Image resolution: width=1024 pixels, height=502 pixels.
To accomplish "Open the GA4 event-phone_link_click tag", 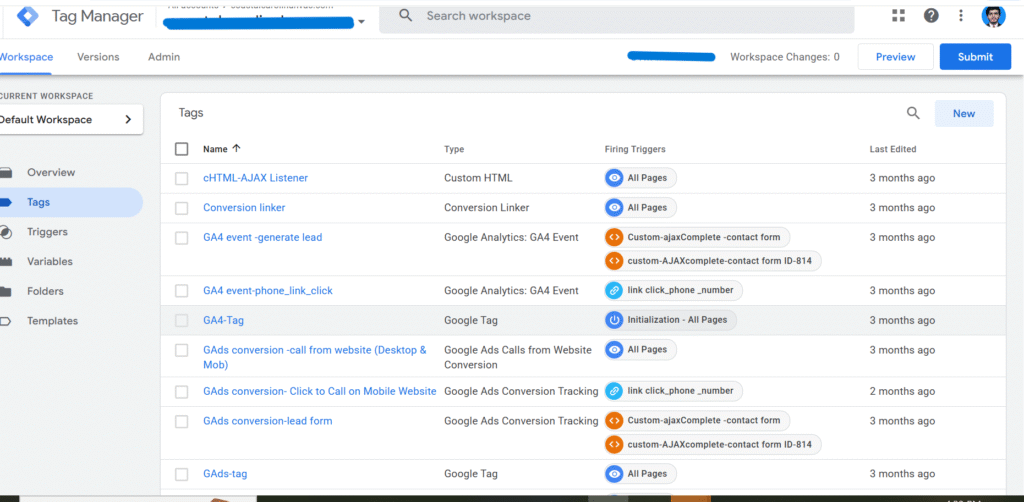I will [x=268, y=290].
